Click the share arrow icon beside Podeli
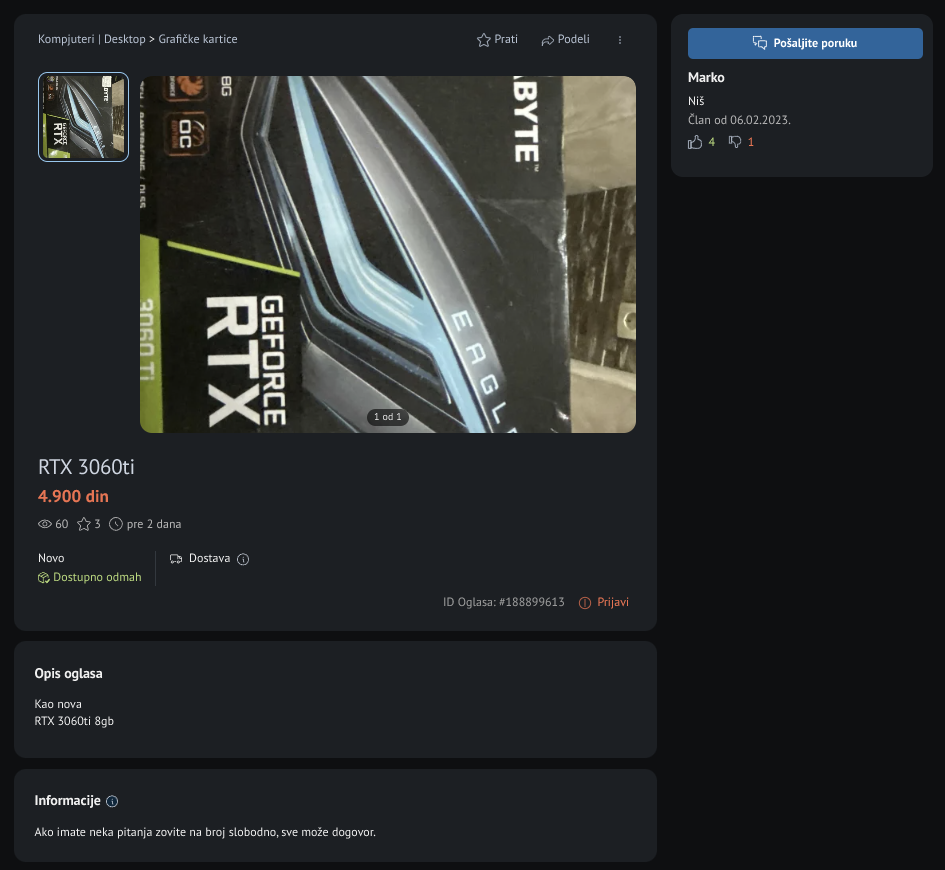Image resolution: width=945 pixels, height=870 pixels. click(547, 40)
